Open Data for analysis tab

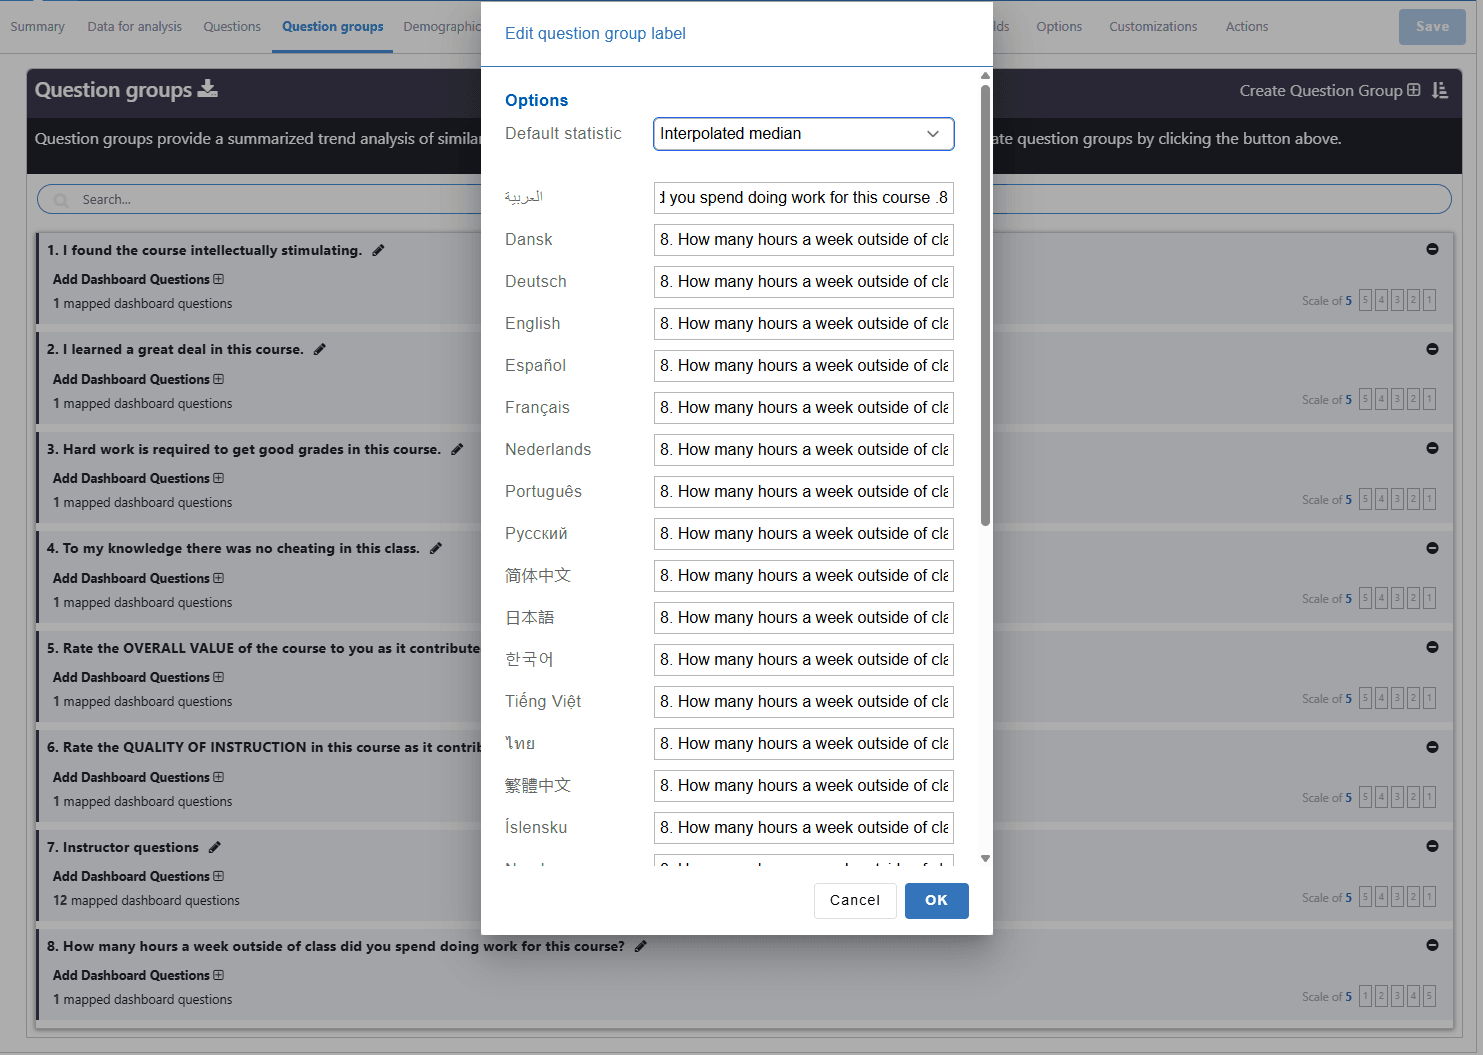coord(134,27)
